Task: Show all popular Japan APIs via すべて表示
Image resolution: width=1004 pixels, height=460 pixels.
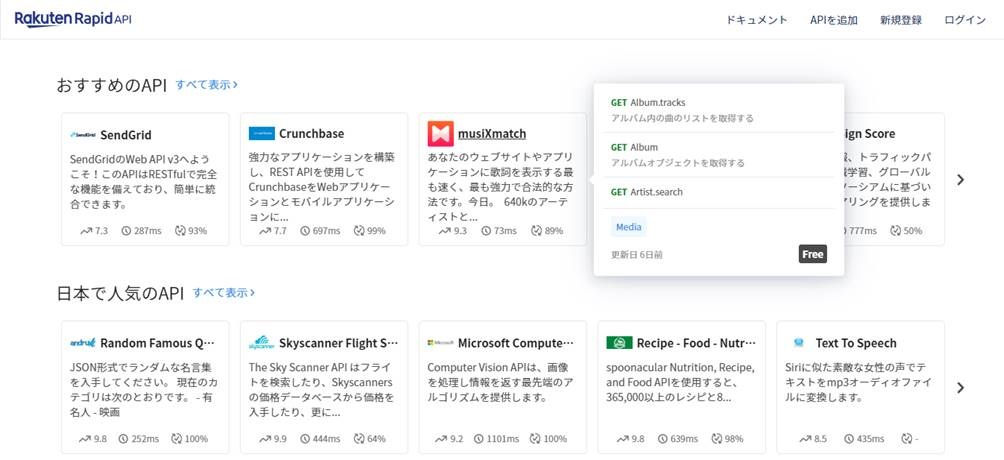Action: [x=223, y=293]
